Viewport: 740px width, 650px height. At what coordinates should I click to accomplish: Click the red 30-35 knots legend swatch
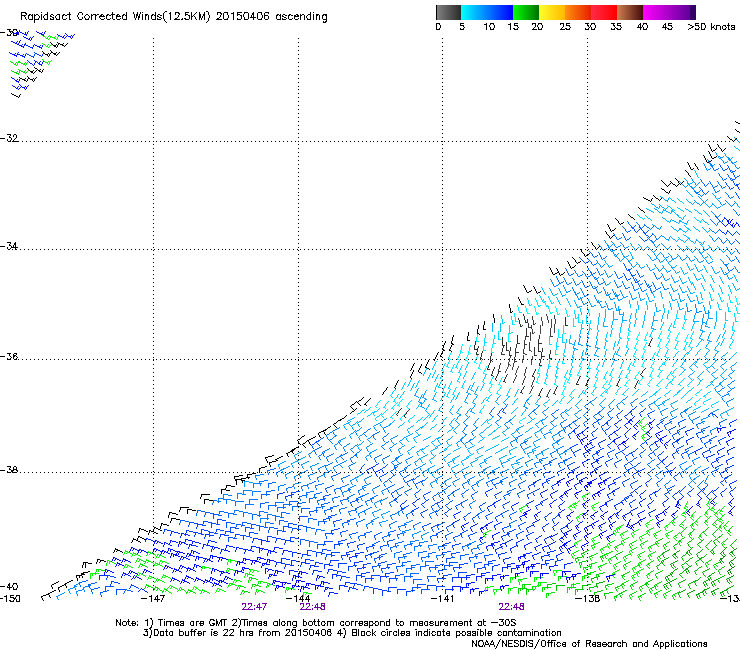click(604, 12)
